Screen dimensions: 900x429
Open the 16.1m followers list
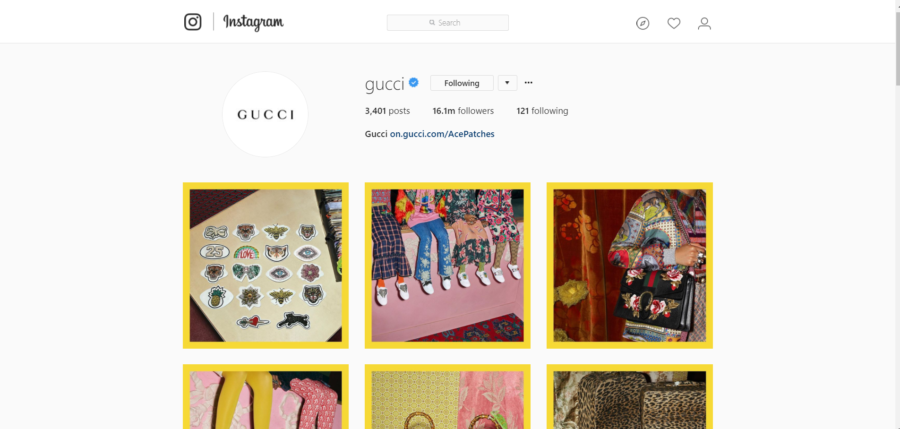(463, 111)
